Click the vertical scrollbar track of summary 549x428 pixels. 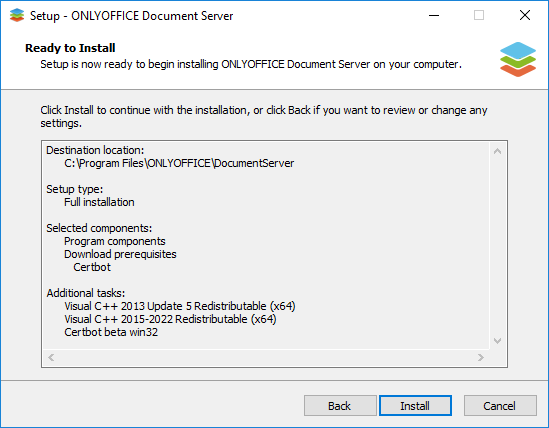point(498,246)
